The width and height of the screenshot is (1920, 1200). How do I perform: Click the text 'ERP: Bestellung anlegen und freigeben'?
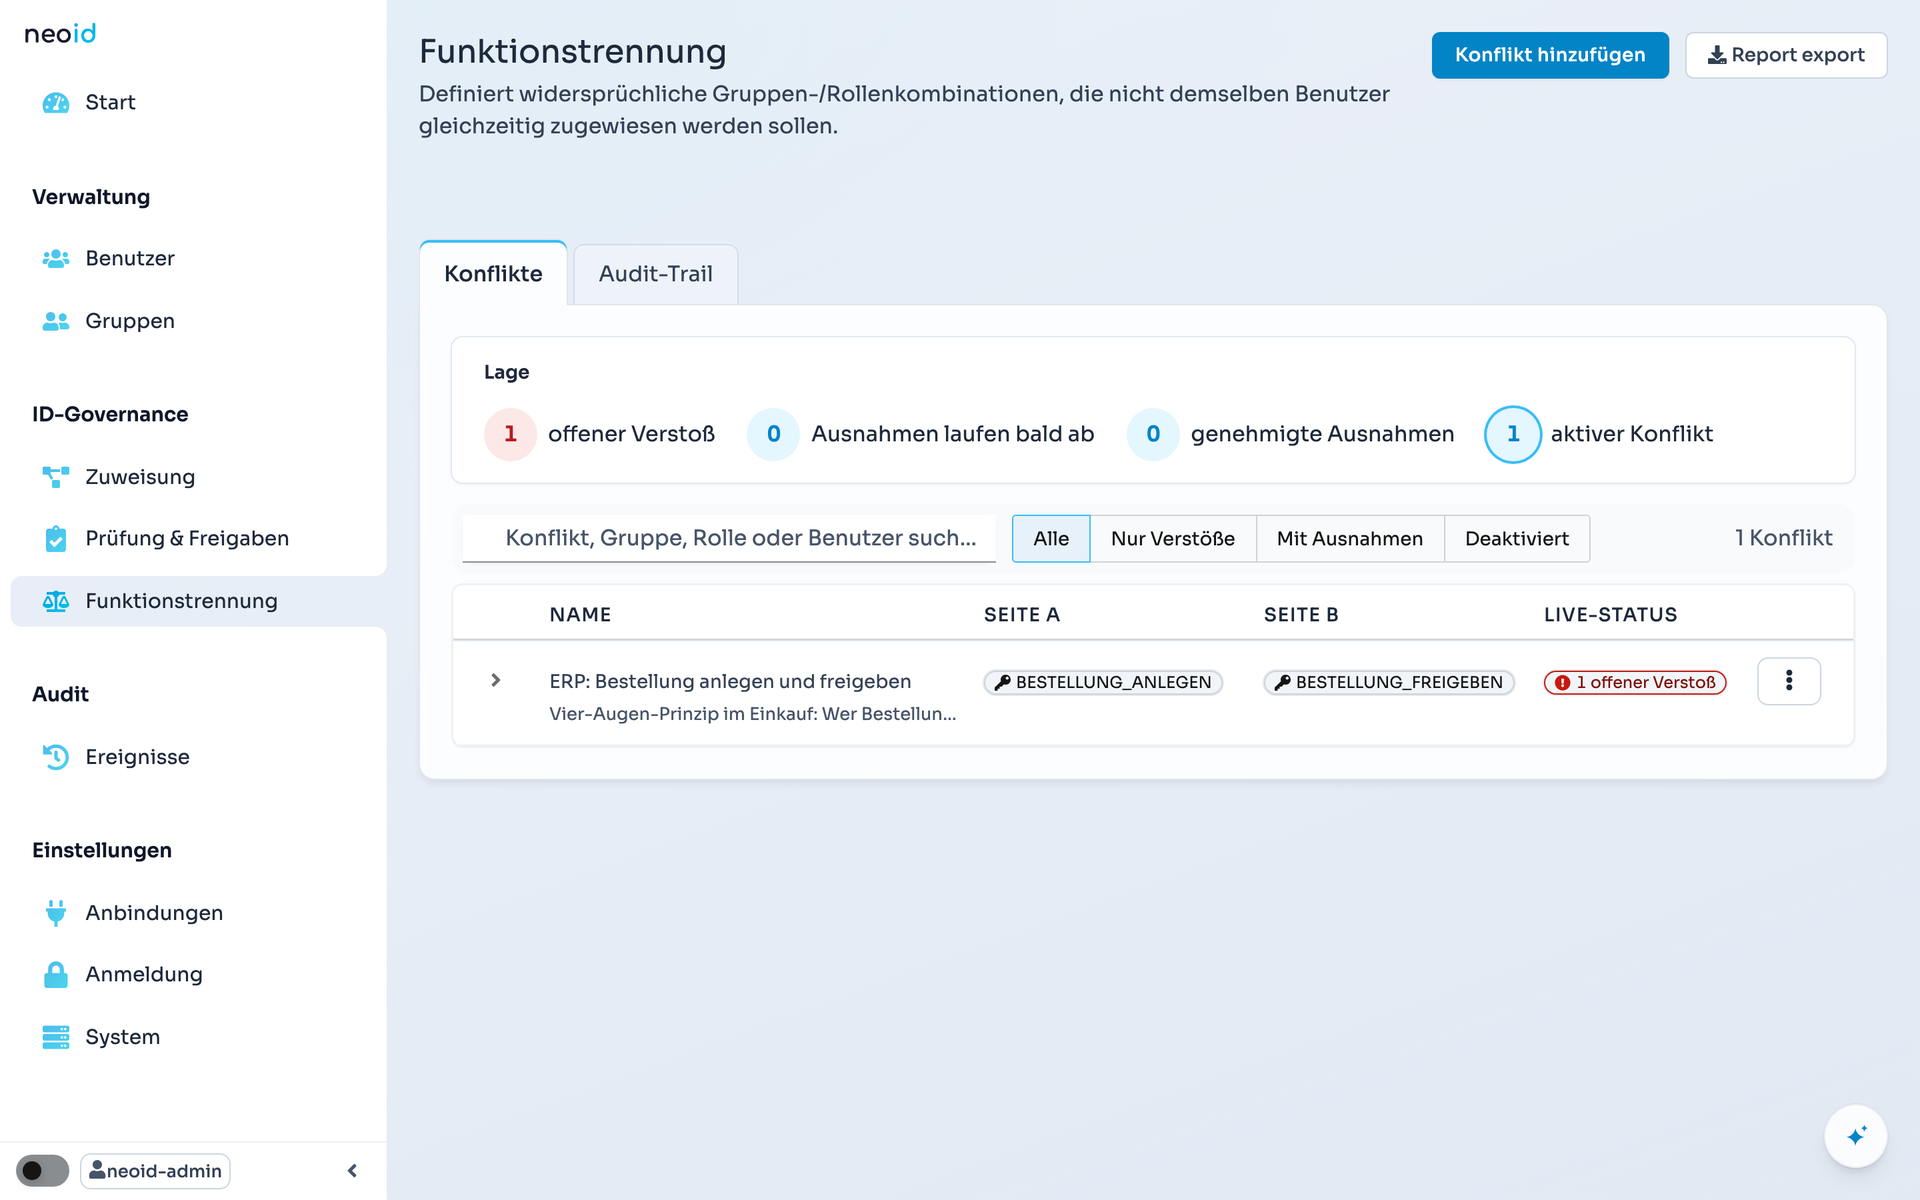(730, 681)
